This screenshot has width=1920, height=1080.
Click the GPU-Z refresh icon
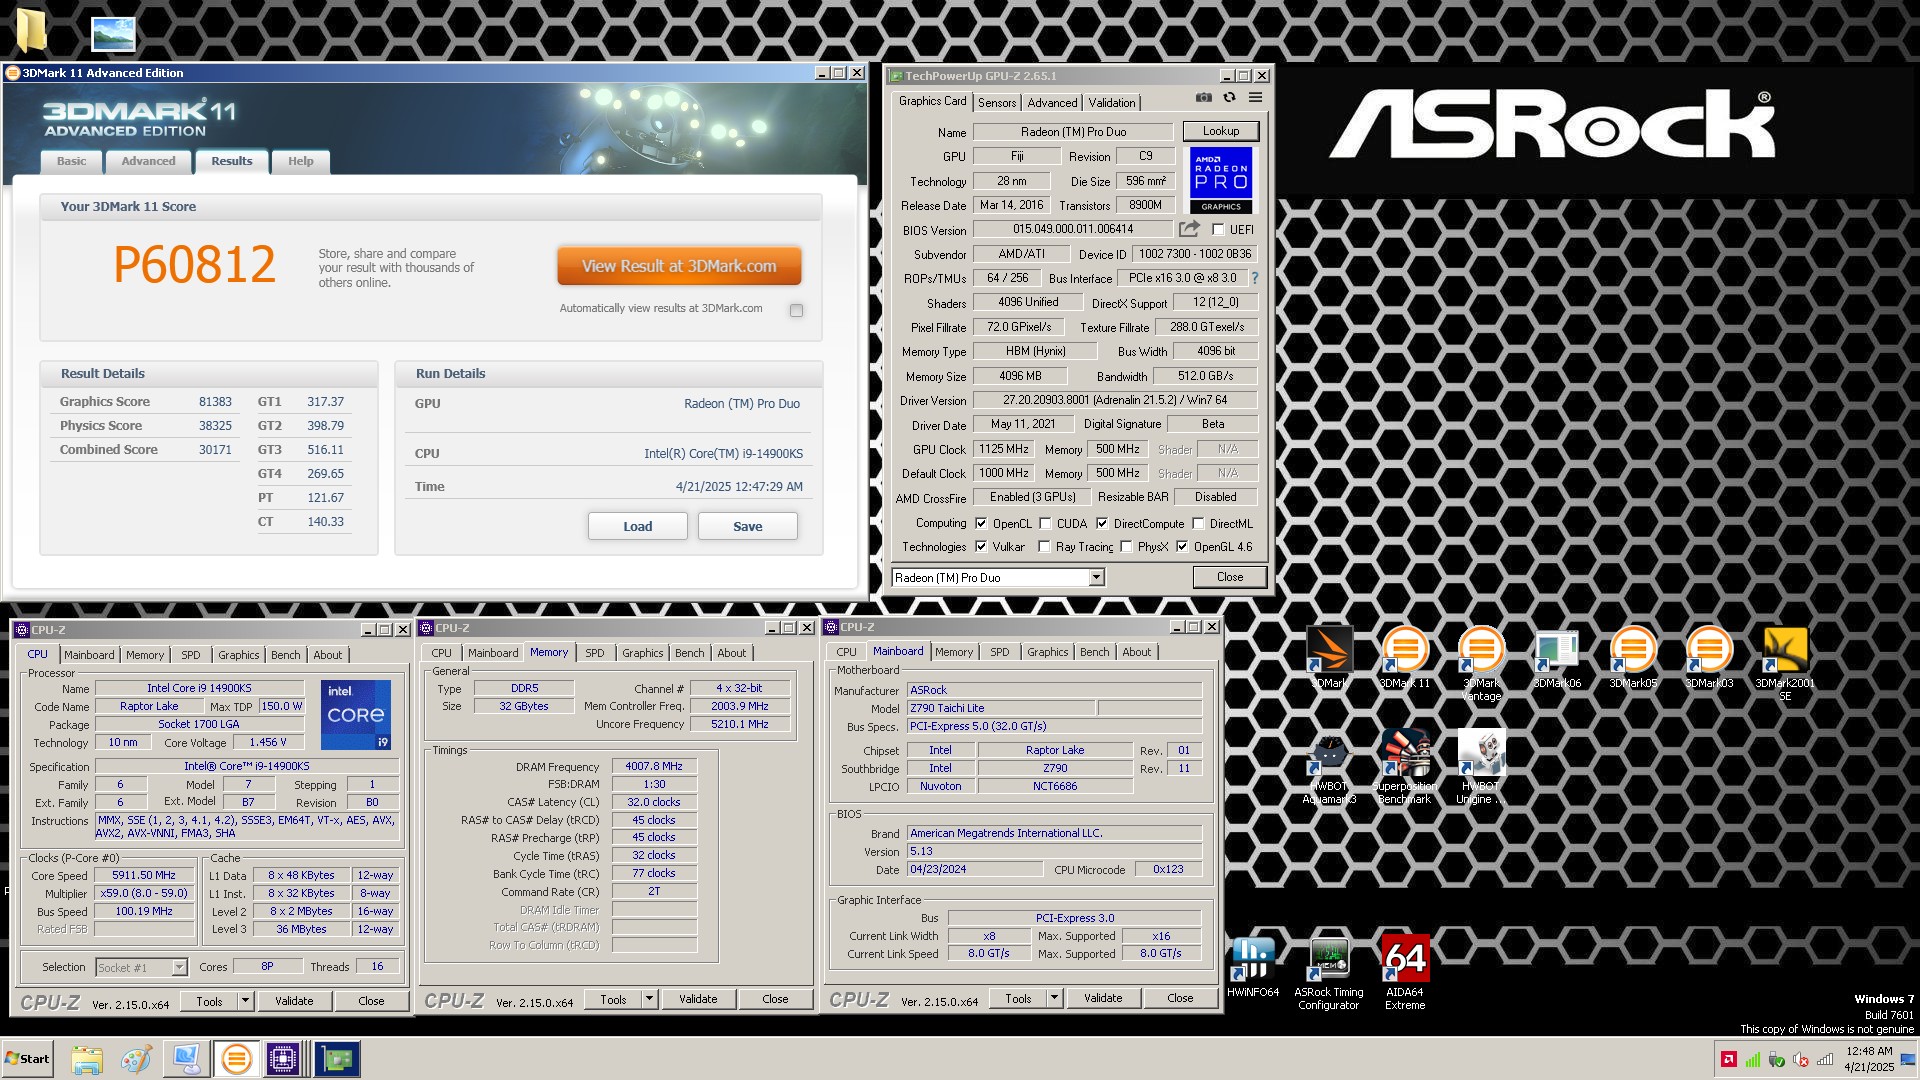(x=1229, y=98)
